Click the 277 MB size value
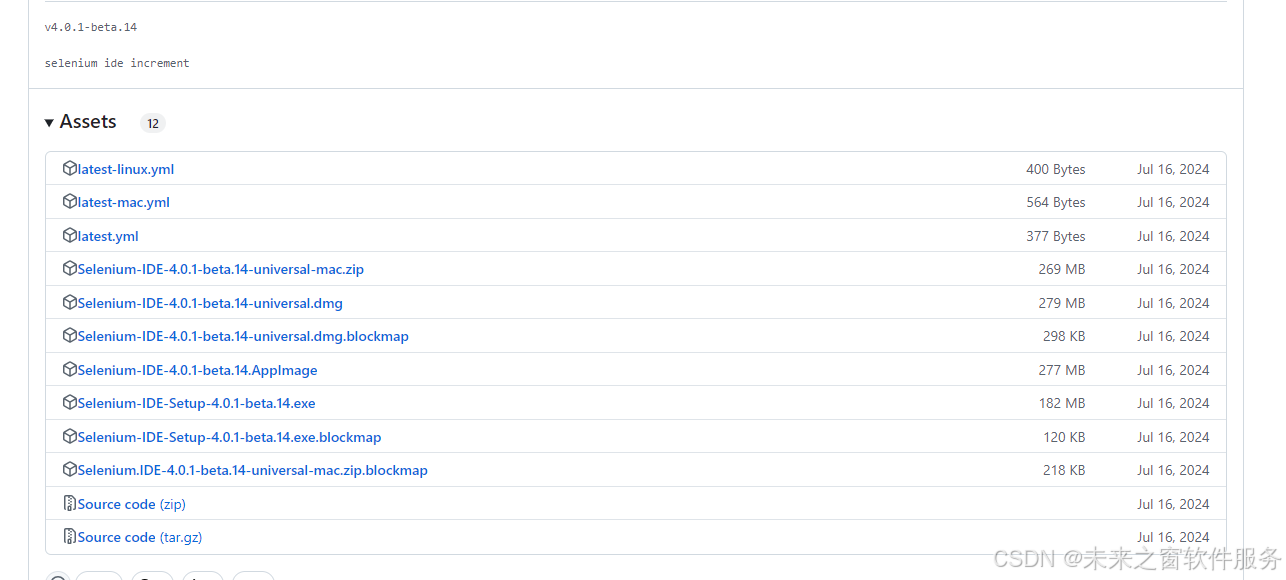Viewport: 1286px width, 580px height. [x=1062, y=370]
